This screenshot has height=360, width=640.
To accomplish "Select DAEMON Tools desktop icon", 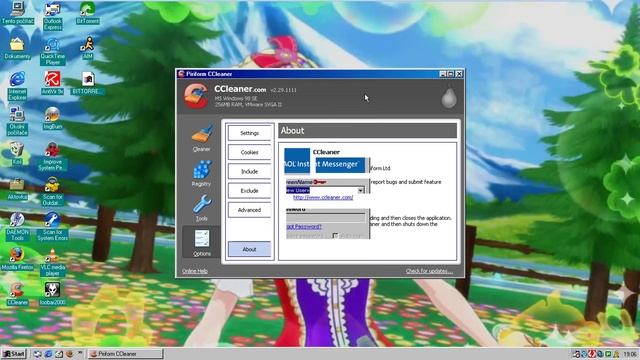I will coord(17,227).
